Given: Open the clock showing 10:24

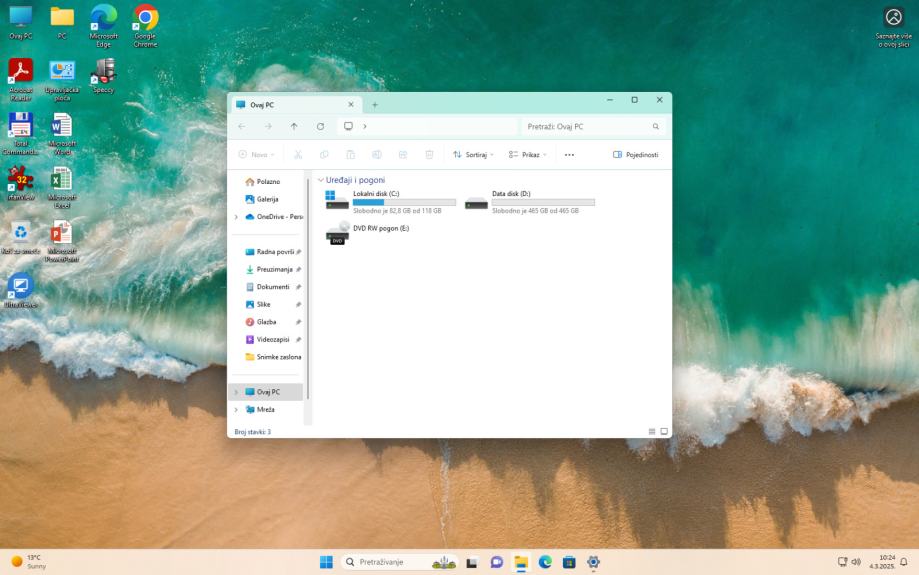Looking at the screenshot, I should coord(882,562).
